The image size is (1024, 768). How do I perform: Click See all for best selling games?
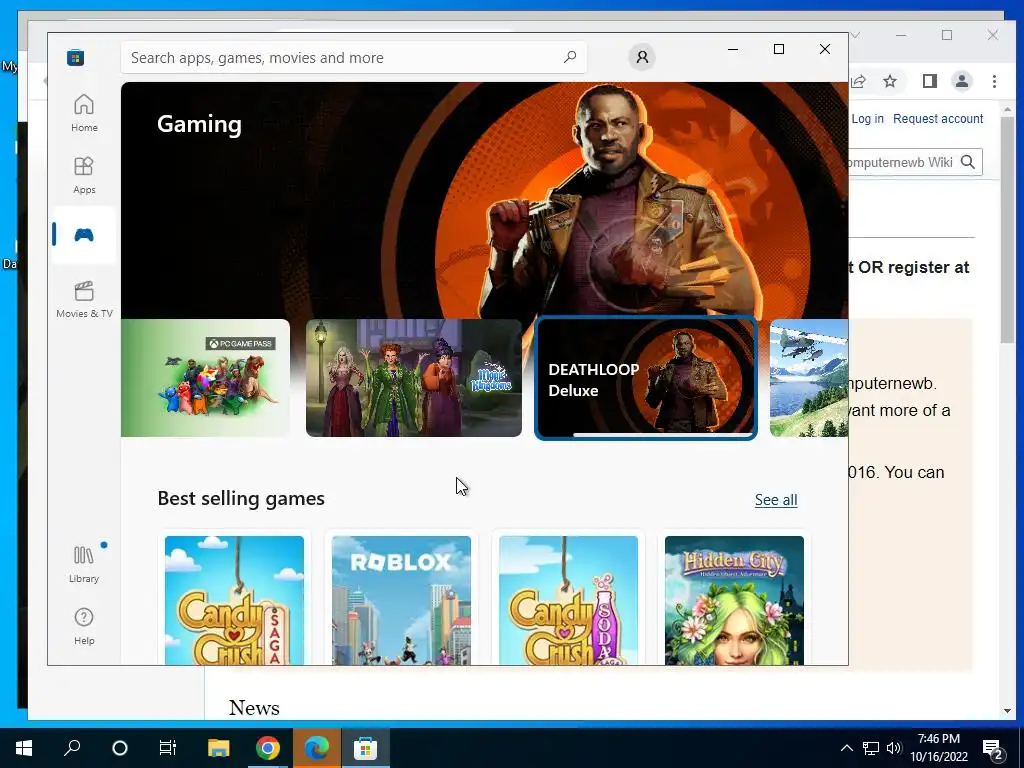click(x=776, y=500)
